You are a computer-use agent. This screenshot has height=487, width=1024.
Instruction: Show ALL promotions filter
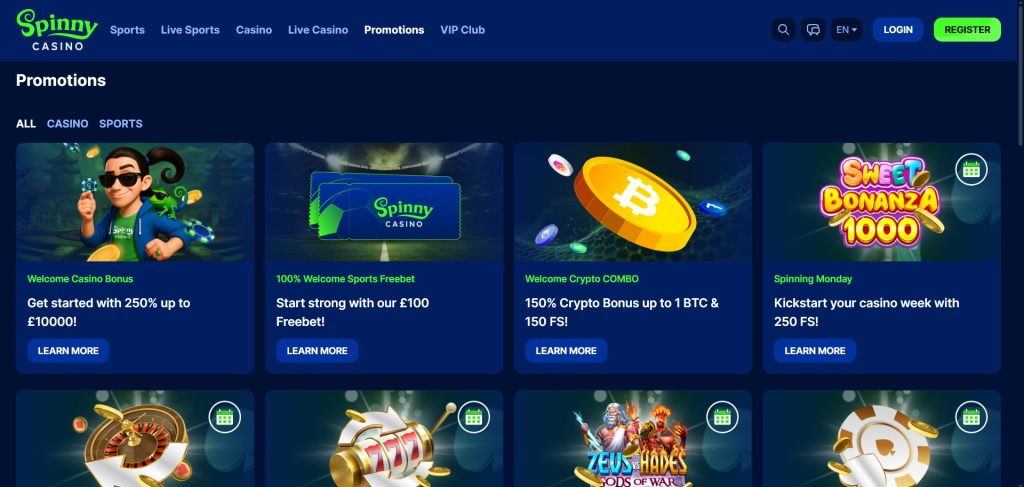pyautogui.click(x=26, y=123)
